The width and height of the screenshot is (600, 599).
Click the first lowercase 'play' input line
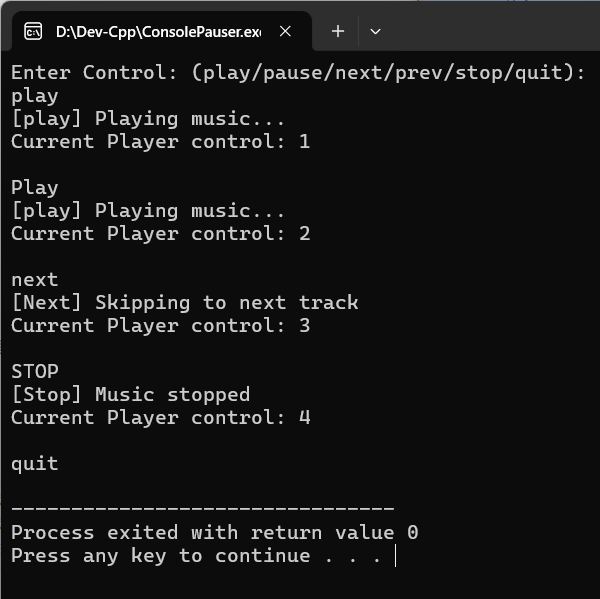coord(35,96)
